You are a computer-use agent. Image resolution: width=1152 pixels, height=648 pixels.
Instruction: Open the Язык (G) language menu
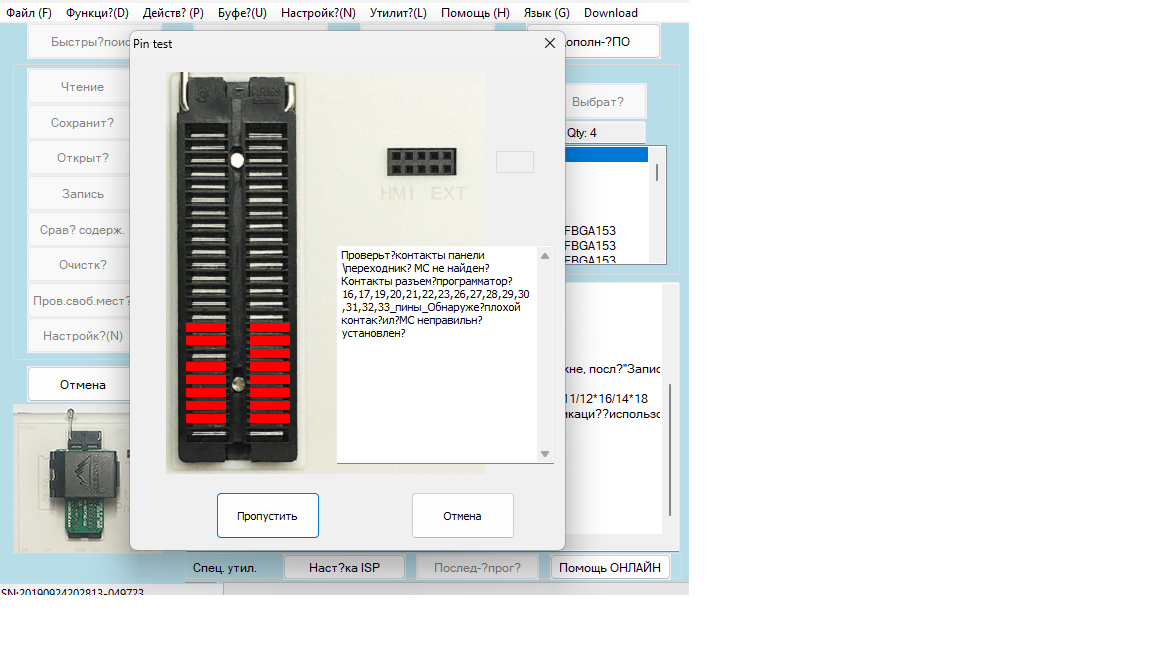coord(546,13)
